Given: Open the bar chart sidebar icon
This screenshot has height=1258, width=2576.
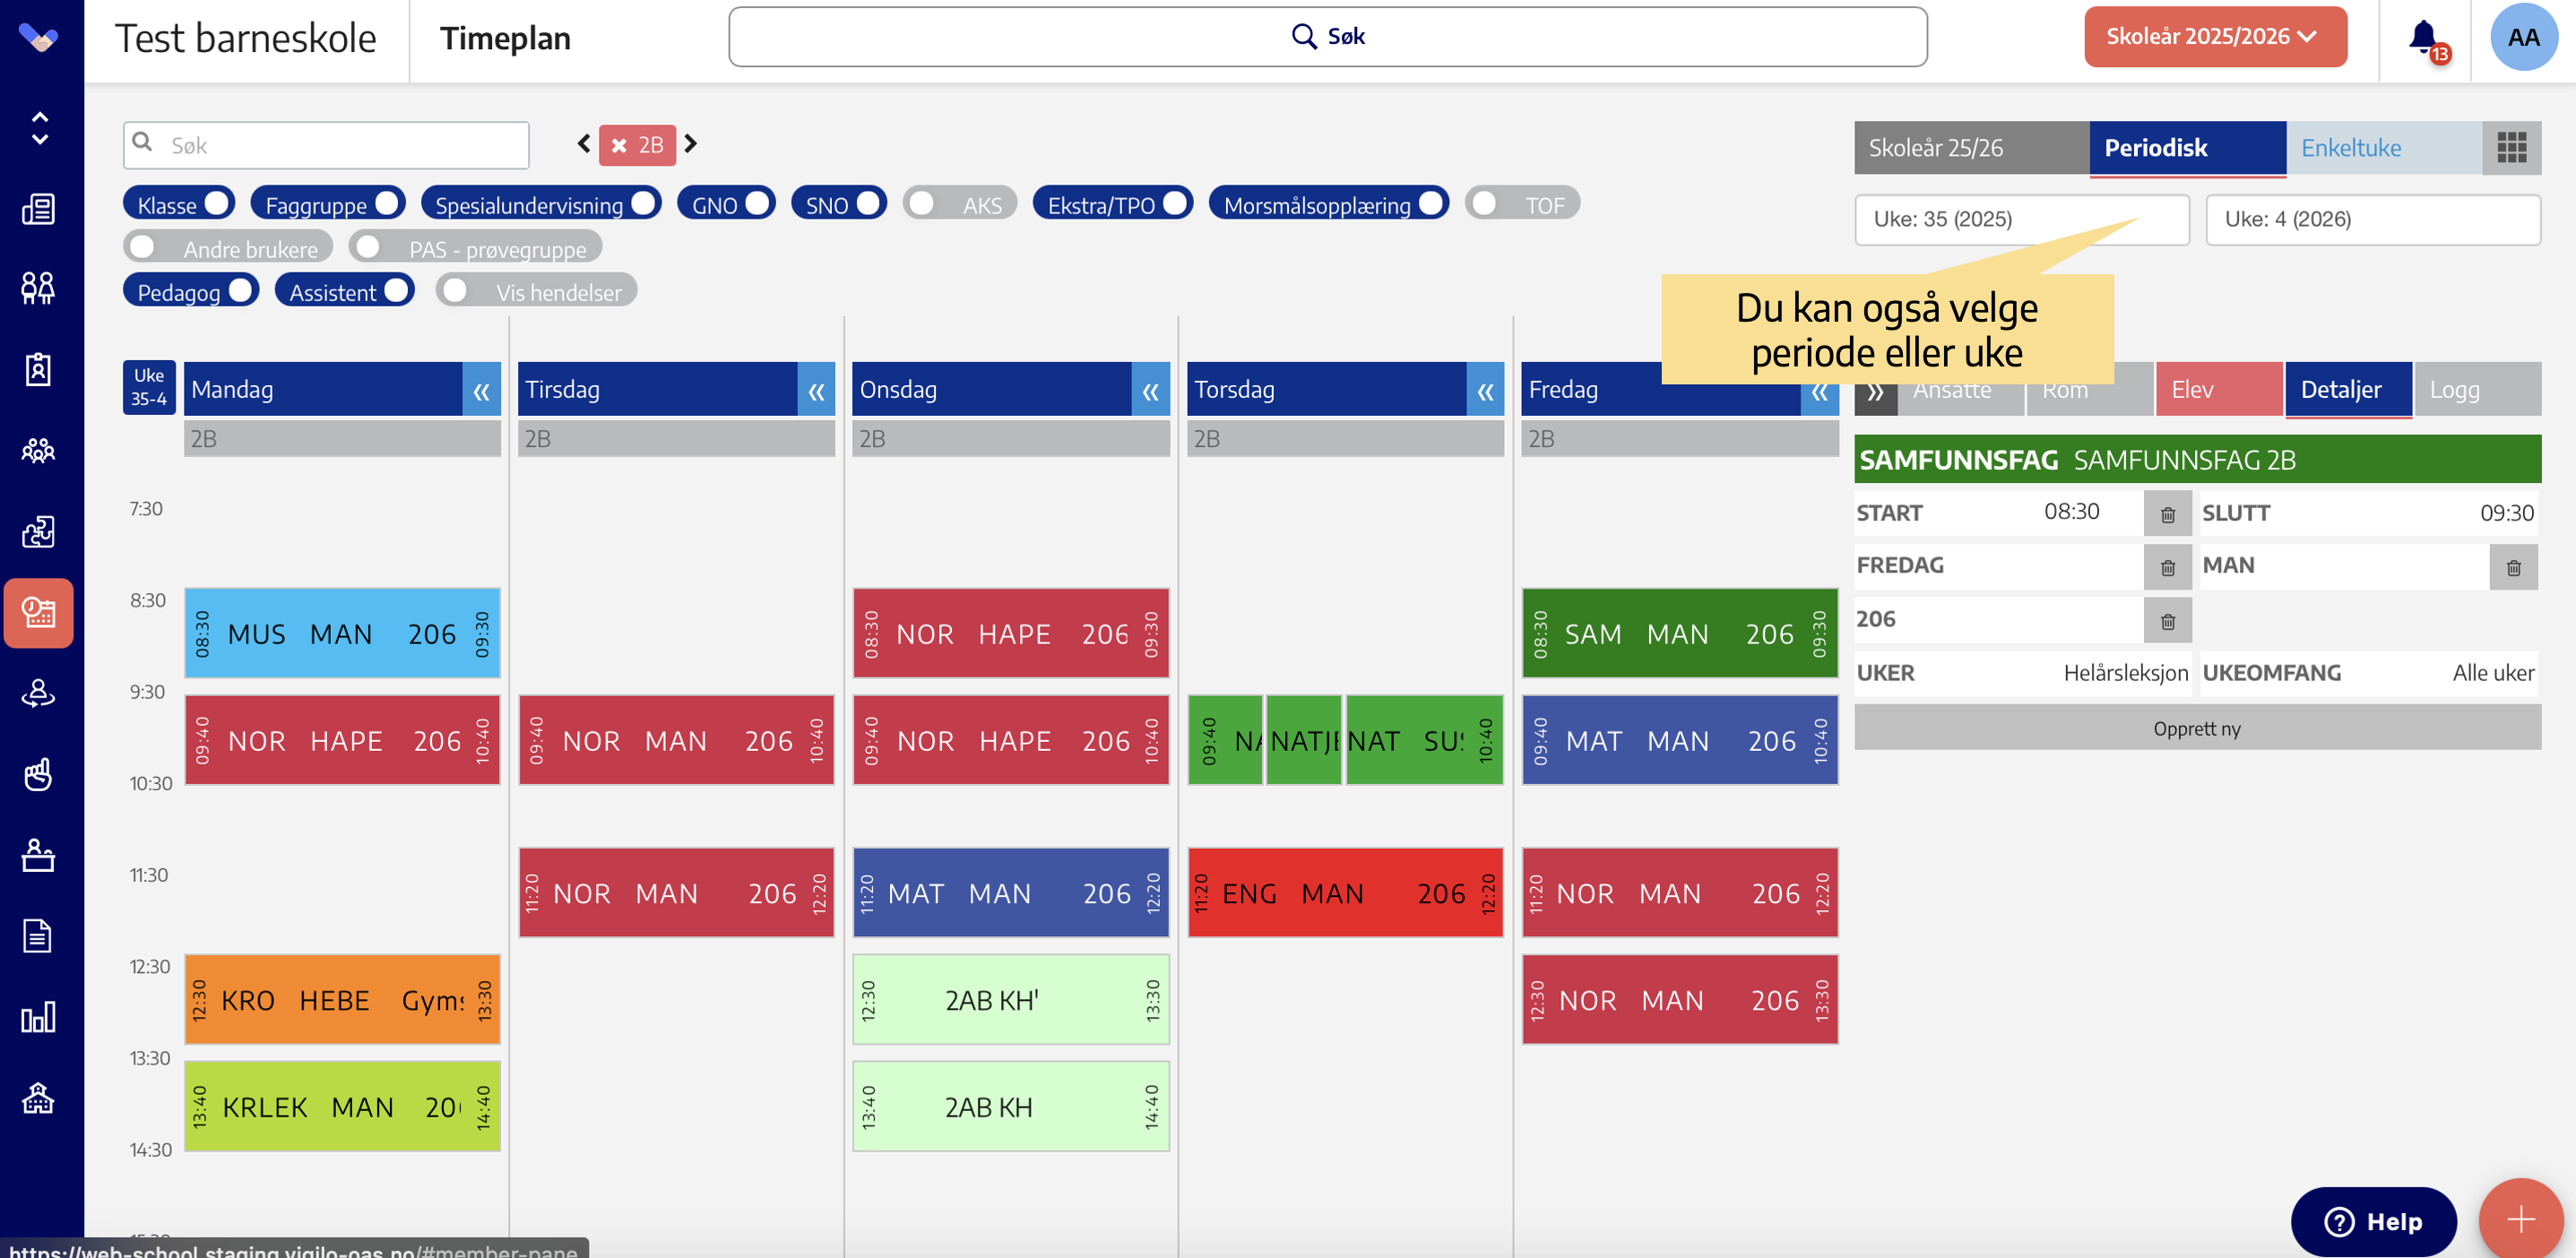Looking at the screenshot, I should pyautogui.click(x=38, y=1017).
